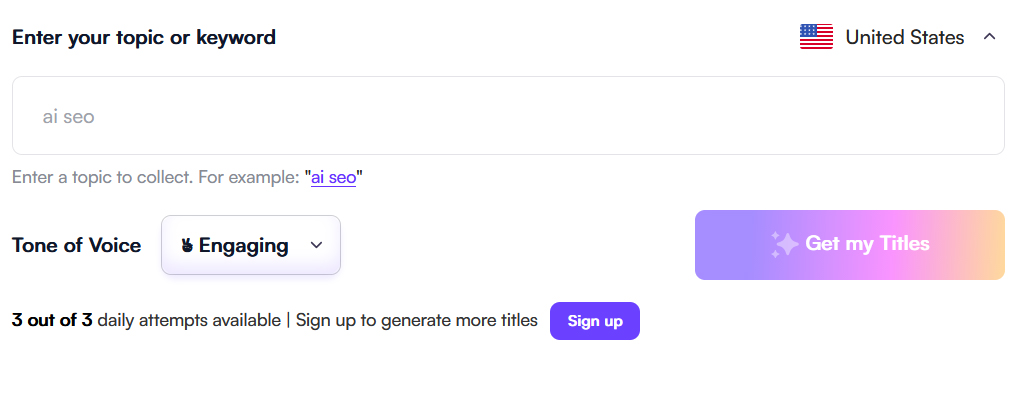Follow the "ai seo" example link

click(333, 178)
